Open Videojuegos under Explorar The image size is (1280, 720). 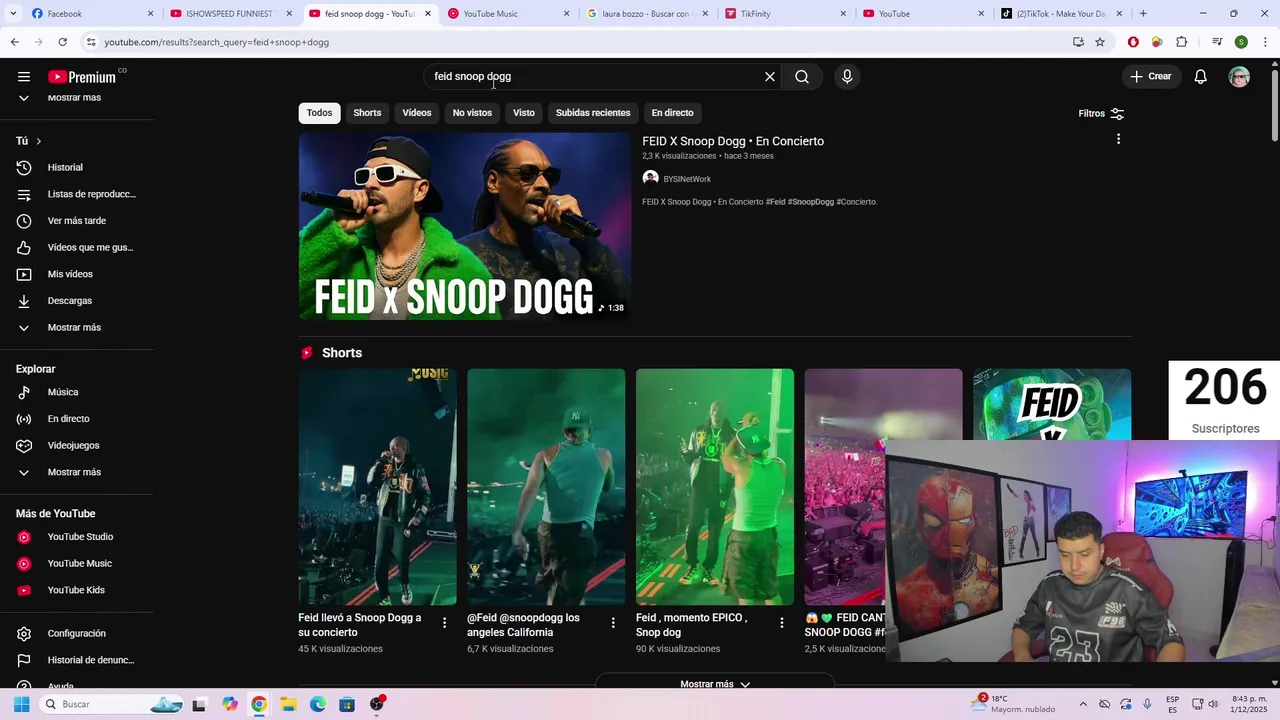tap(76, 445)
